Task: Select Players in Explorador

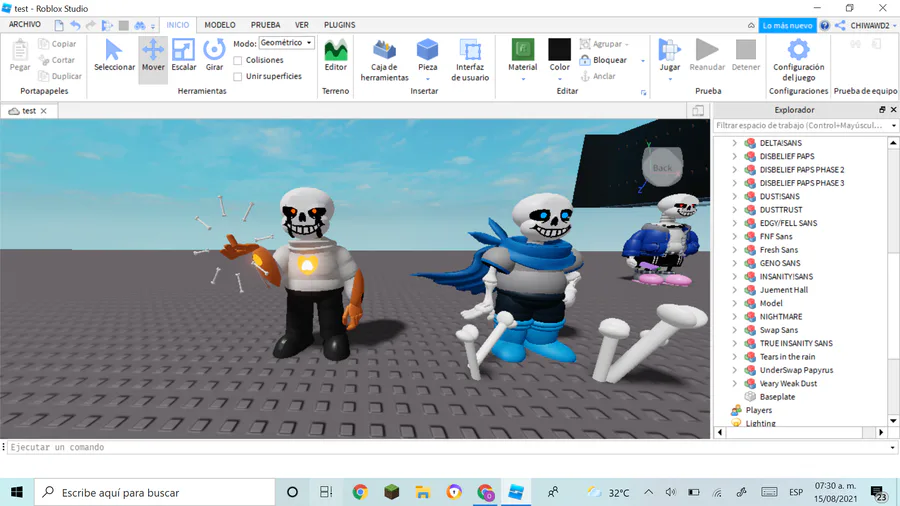Action: click(758, 410)
